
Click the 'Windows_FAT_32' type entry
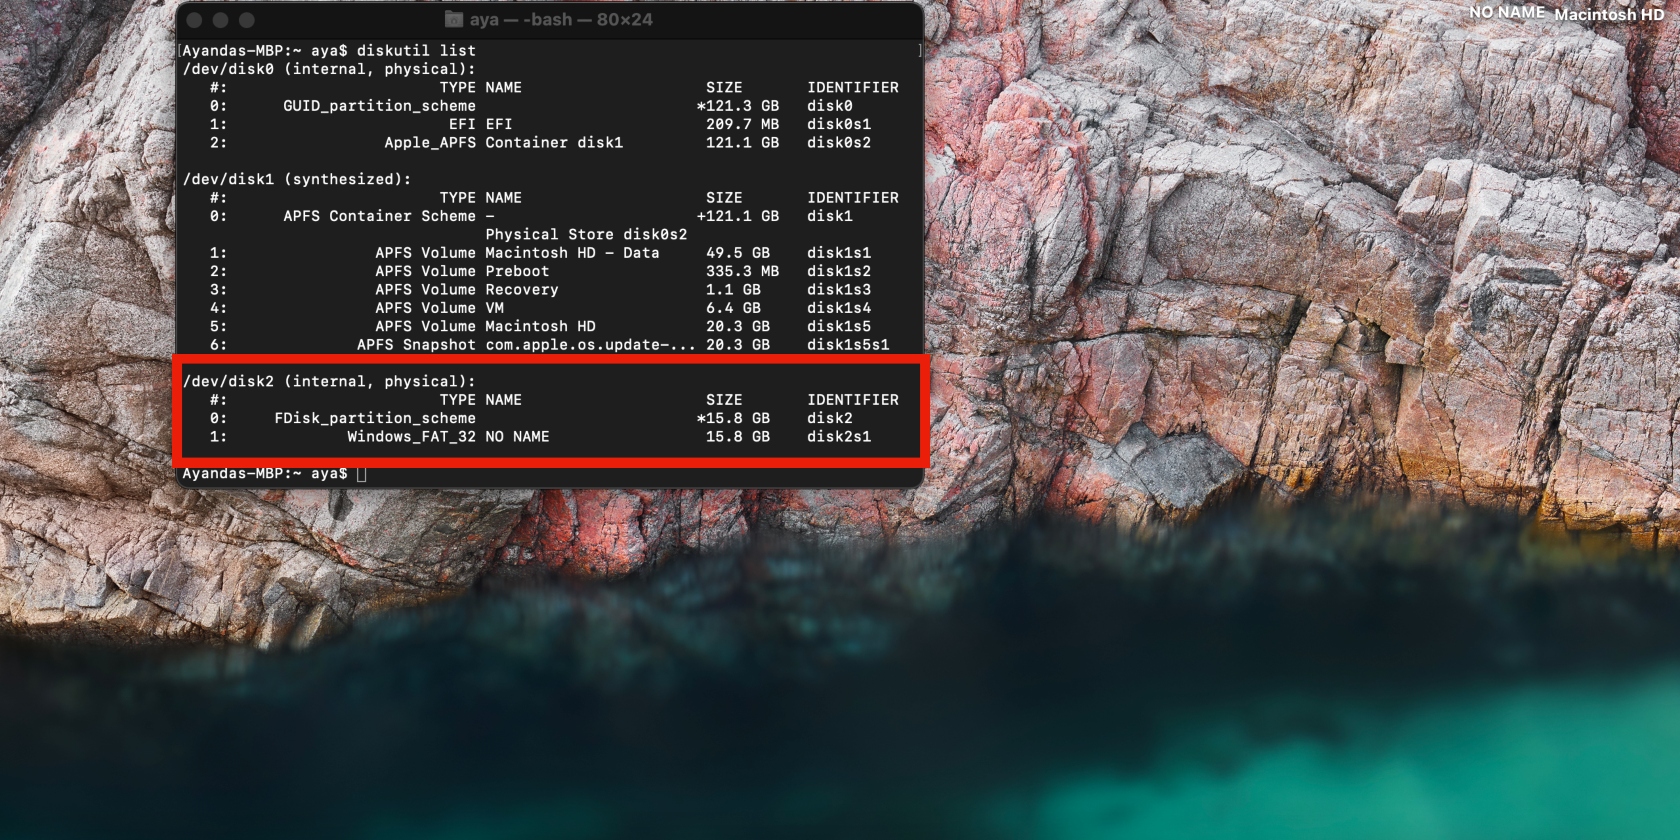[411, 437]
